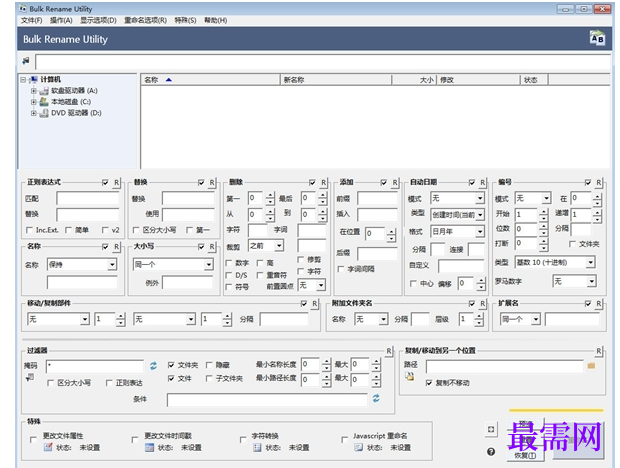
Task: Click the AB rename logo icon
Action: [x=597, y=38]
